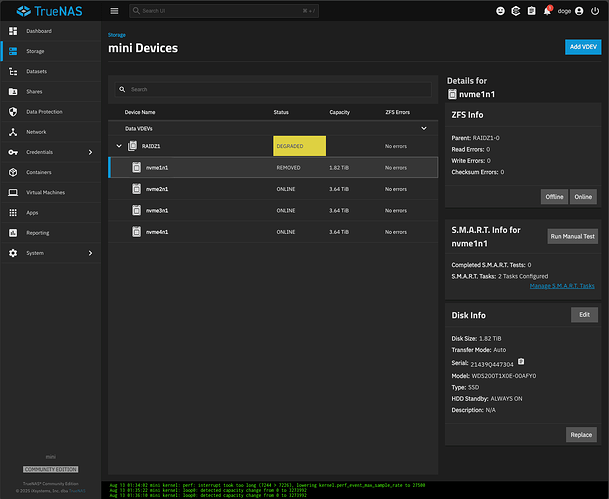Open Datasets in the sidebar
This screenshot has height=499, width=609.
click(x=50, y=71)
